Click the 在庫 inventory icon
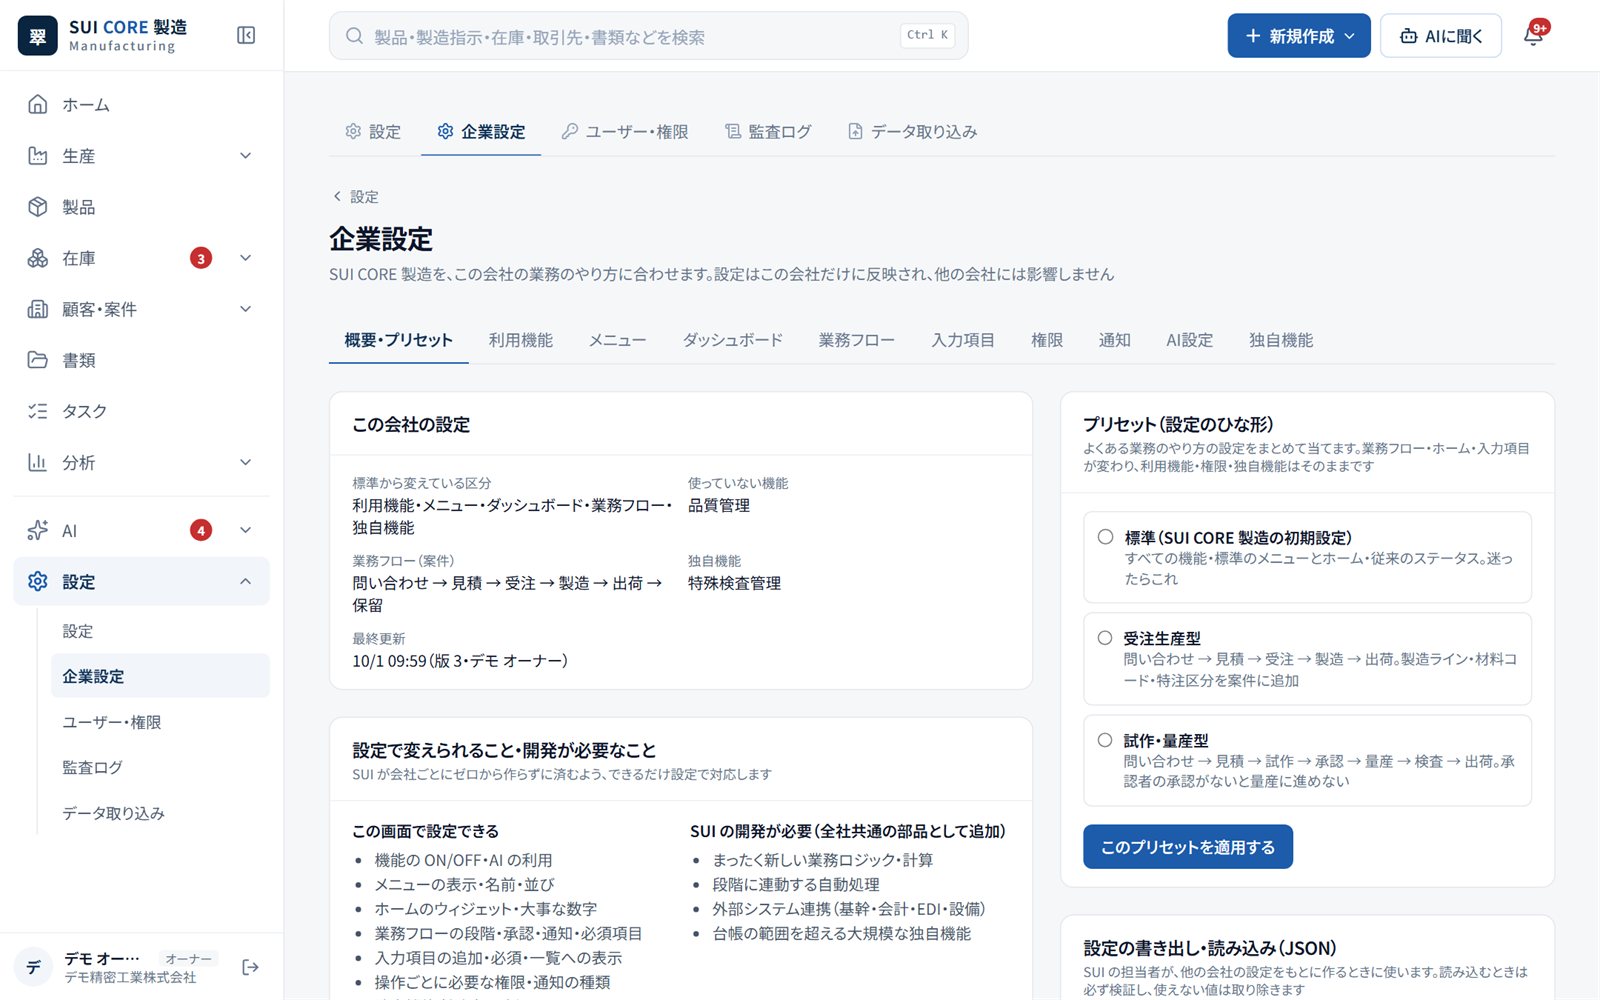 coord(38,258)
